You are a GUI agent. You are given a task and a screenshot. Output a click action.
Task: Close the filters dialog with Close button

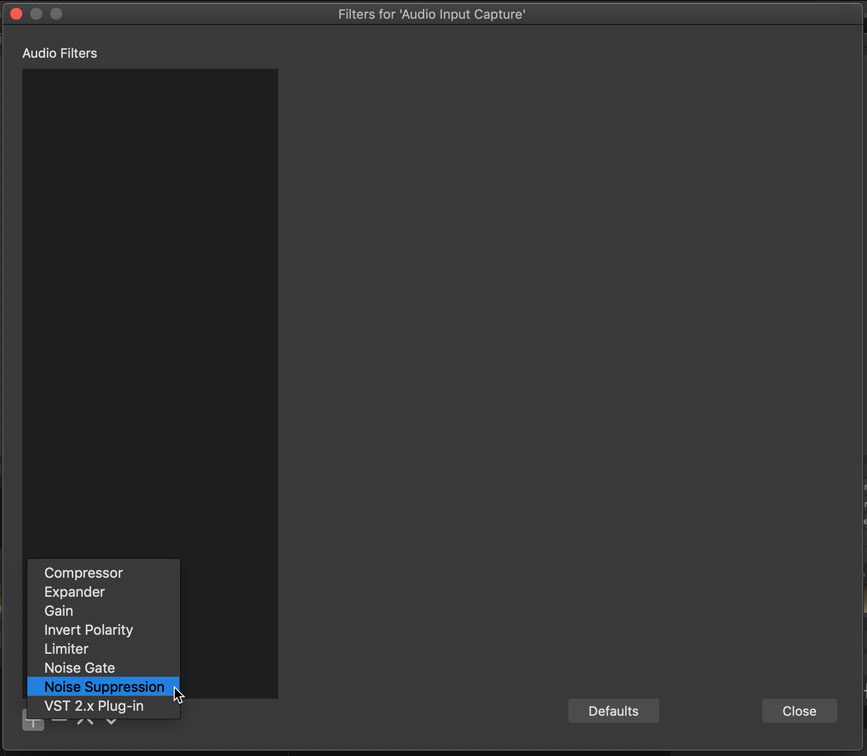799,711
